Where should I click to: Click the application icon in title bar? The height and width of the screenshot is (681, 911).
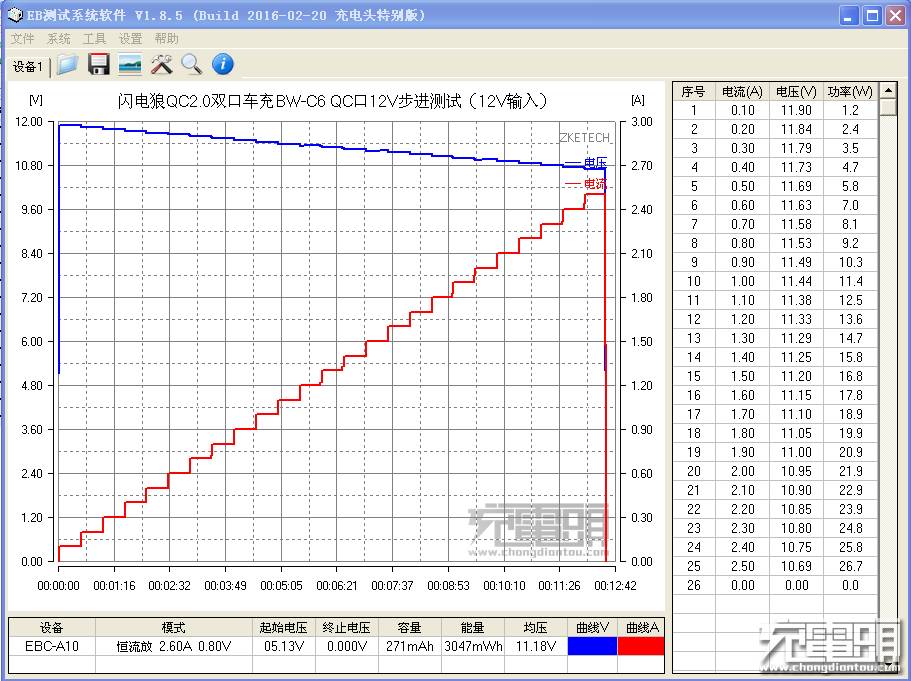pos(14,15)
